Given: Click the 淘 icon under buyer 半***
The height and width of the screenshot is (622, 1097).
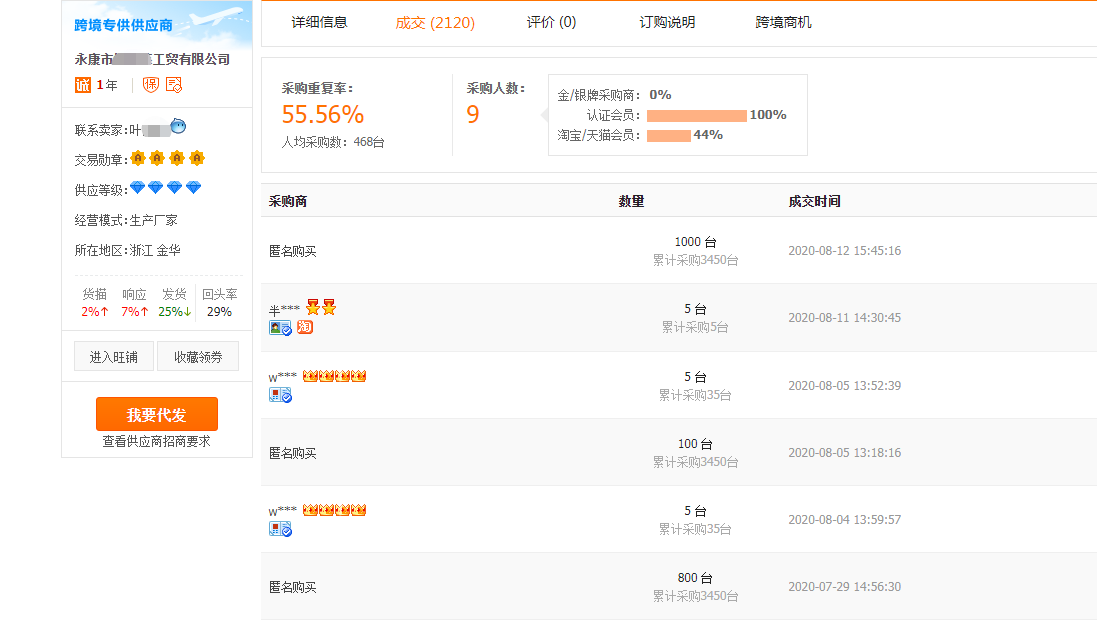Looking at the screenshot, I should tap(304, 327).
